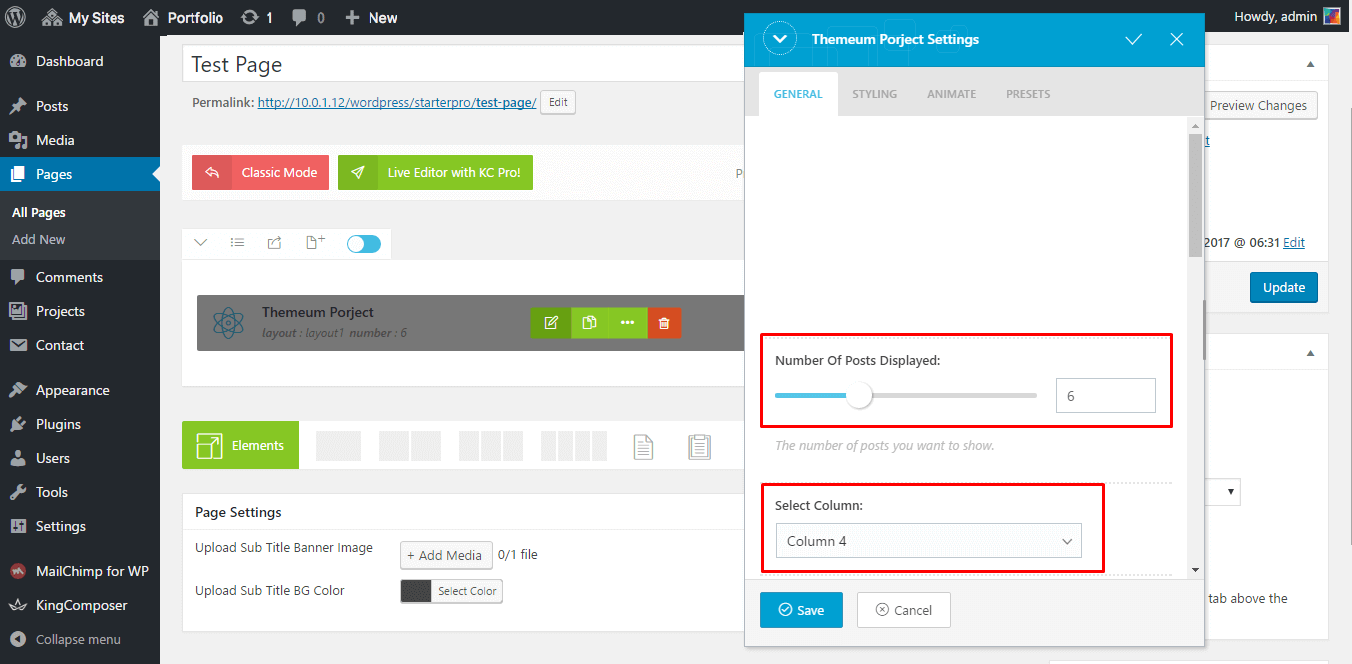Go to Dashboard in the sidebar
Image resolution: width=1352 pixels, height=664 pixels.
click(x=80, y=61)
